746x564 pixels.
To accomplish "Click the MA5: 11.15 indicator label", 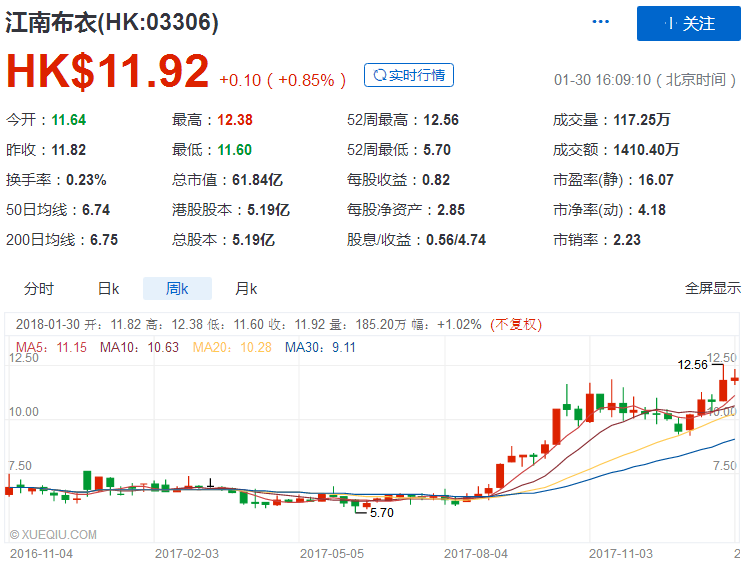I will [x=51, y=347].
